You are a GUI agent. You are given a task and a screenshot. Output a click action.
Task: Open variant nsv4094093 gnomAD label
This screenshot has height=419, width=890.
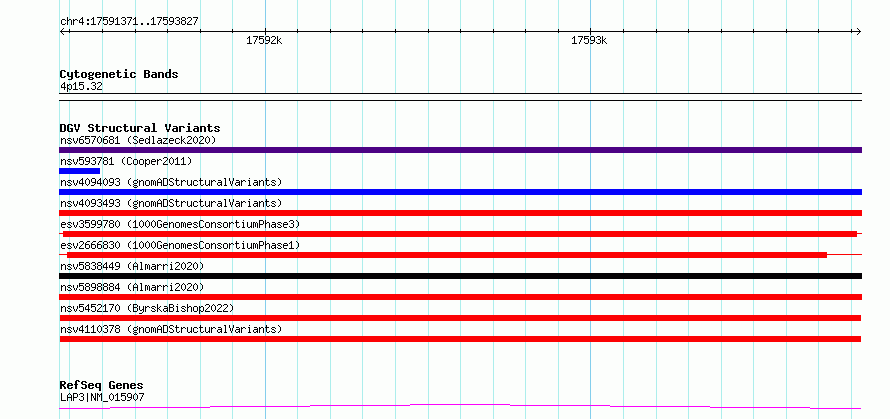tap(171, 182)
